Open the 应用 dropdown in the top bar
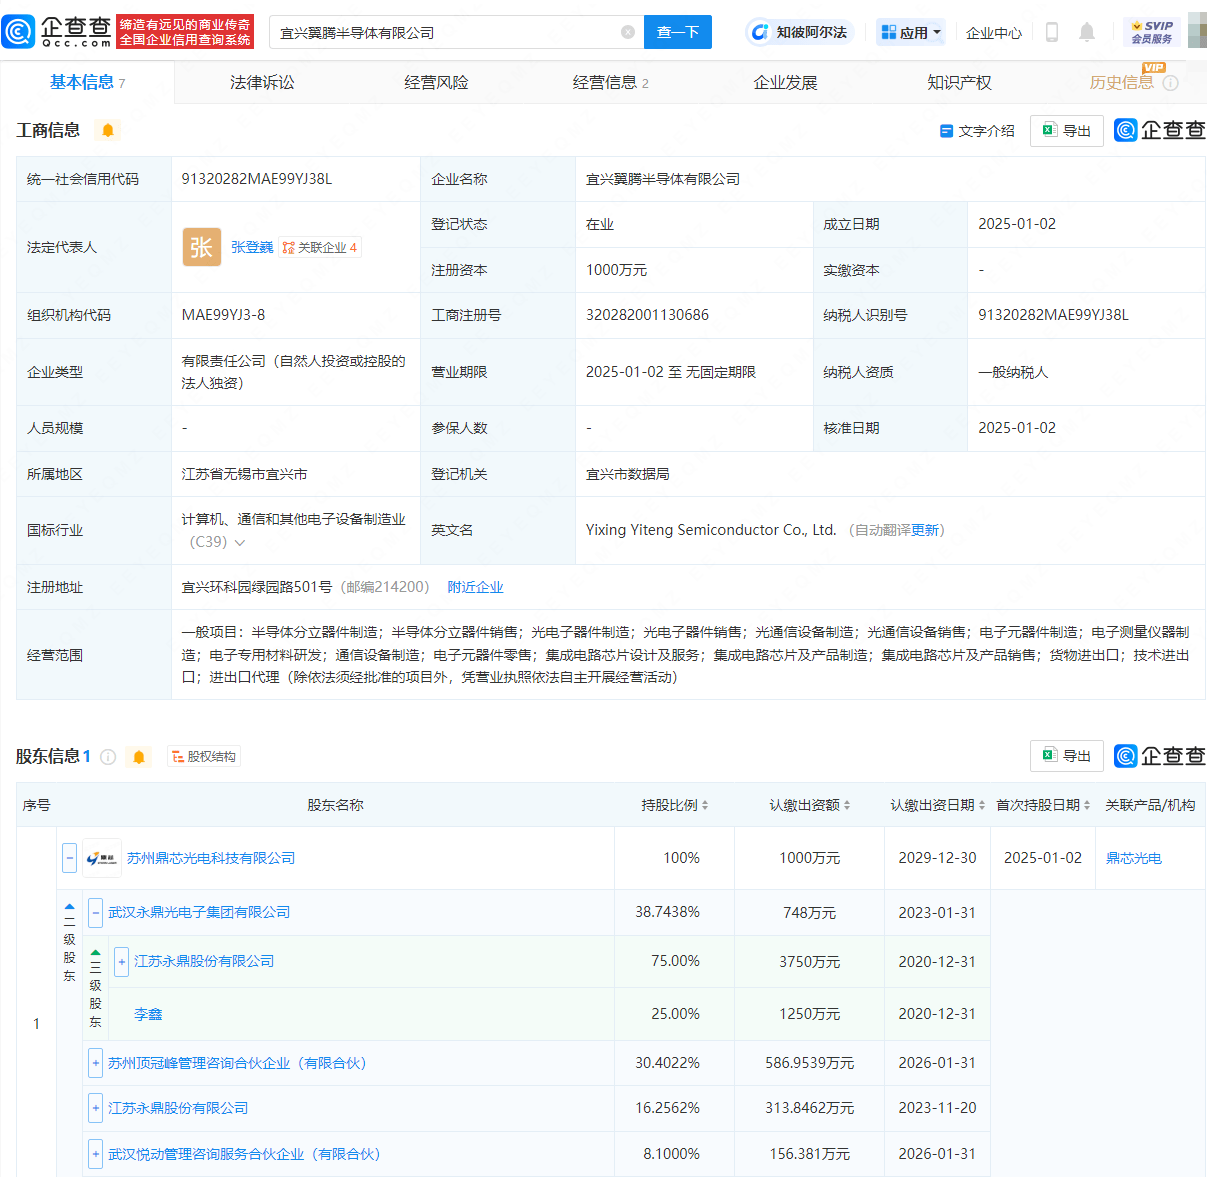The image size is (1207, 1177). [x=910, y=32]
